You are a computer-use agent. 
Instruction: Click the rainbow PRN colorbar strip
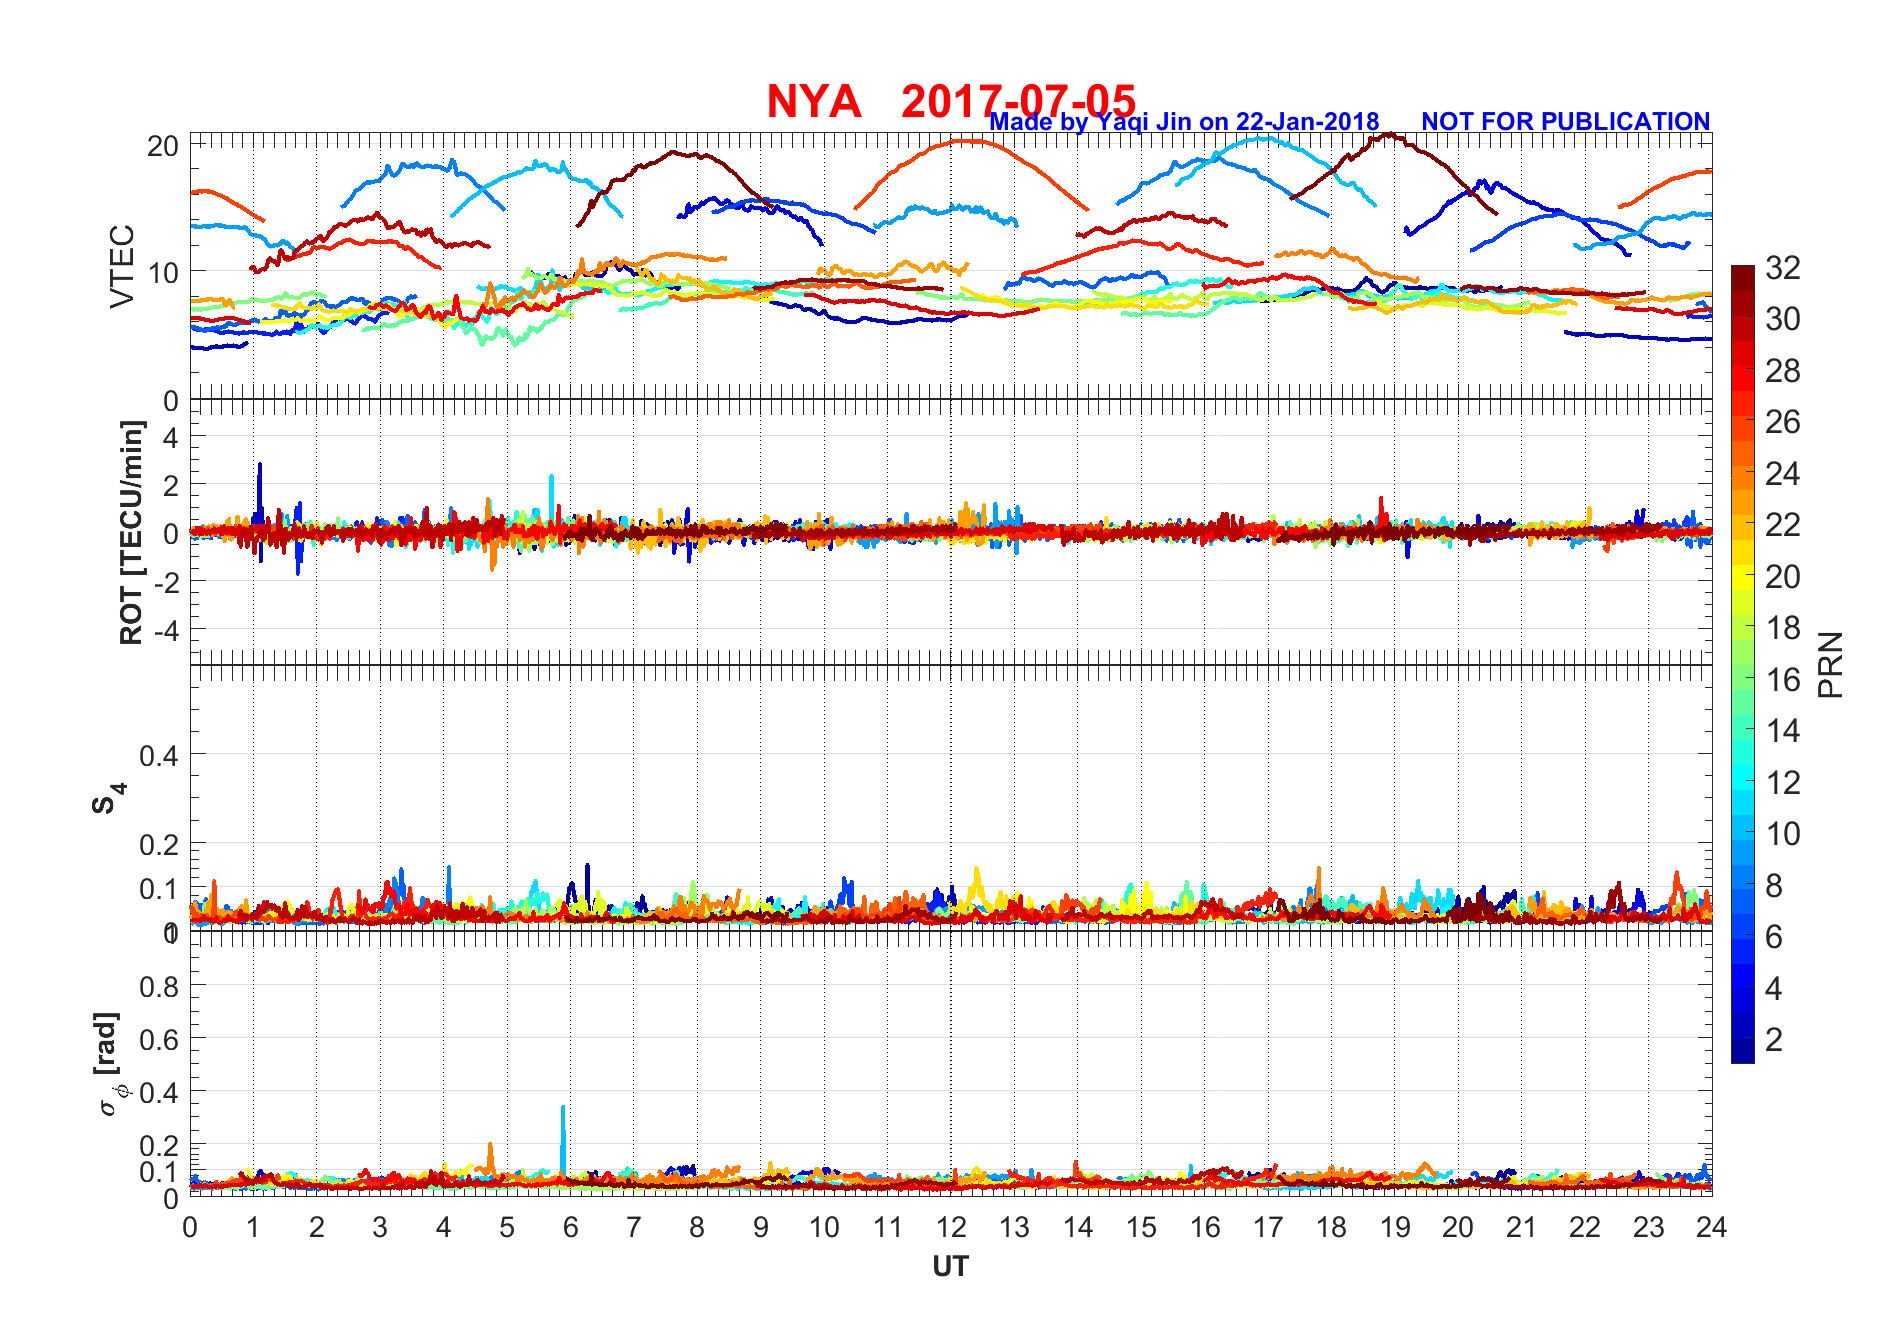pos(1742,664)
